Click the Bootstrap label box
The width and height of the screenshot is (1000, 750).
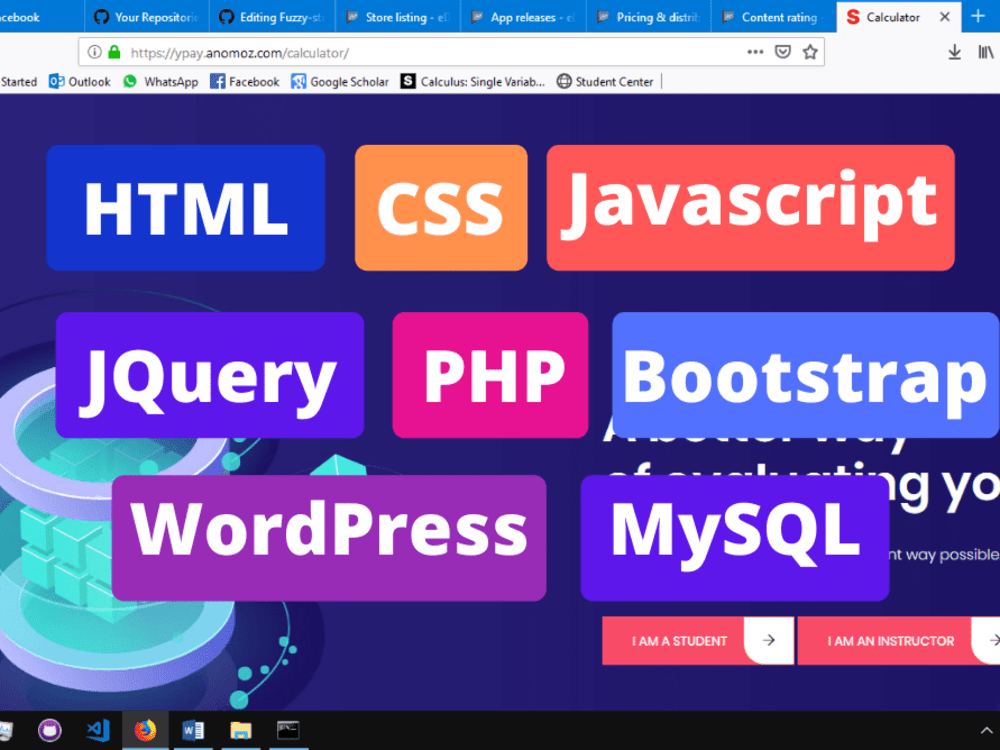pyautogui.click(x=805, y=375)
